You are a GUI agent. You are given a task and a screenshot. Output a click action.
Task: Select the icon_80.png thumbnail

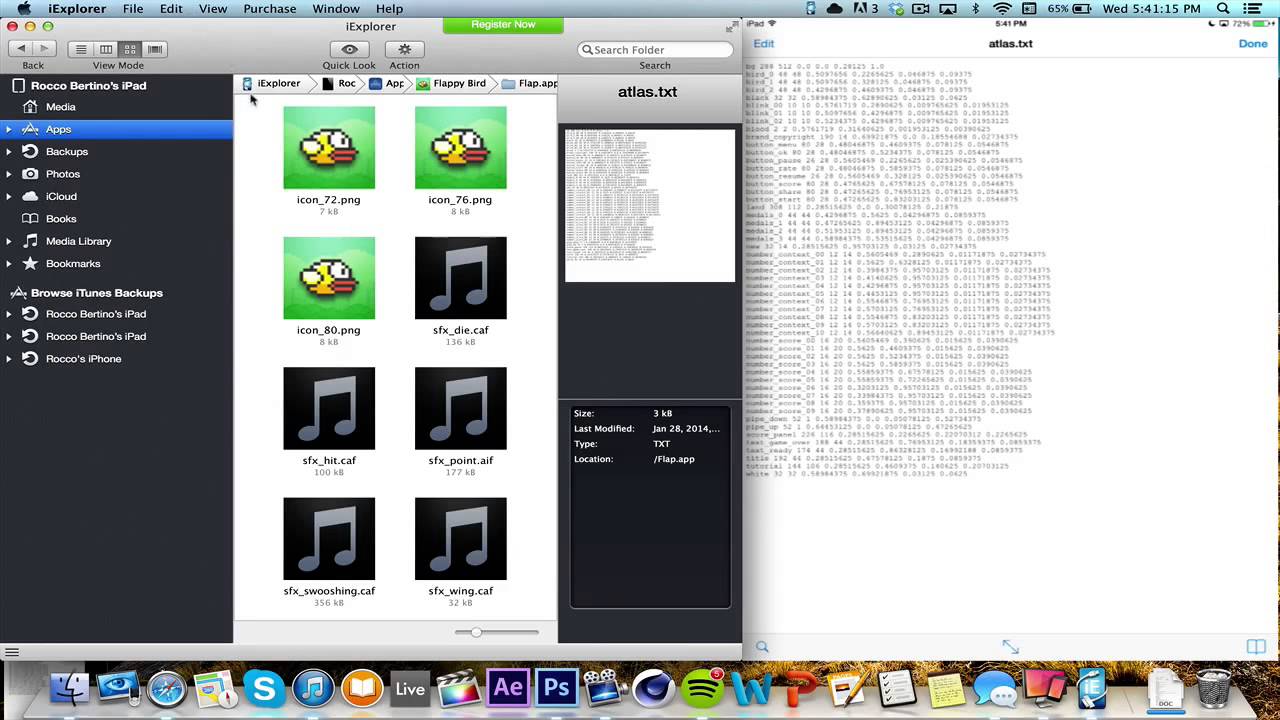pos(329,278)
